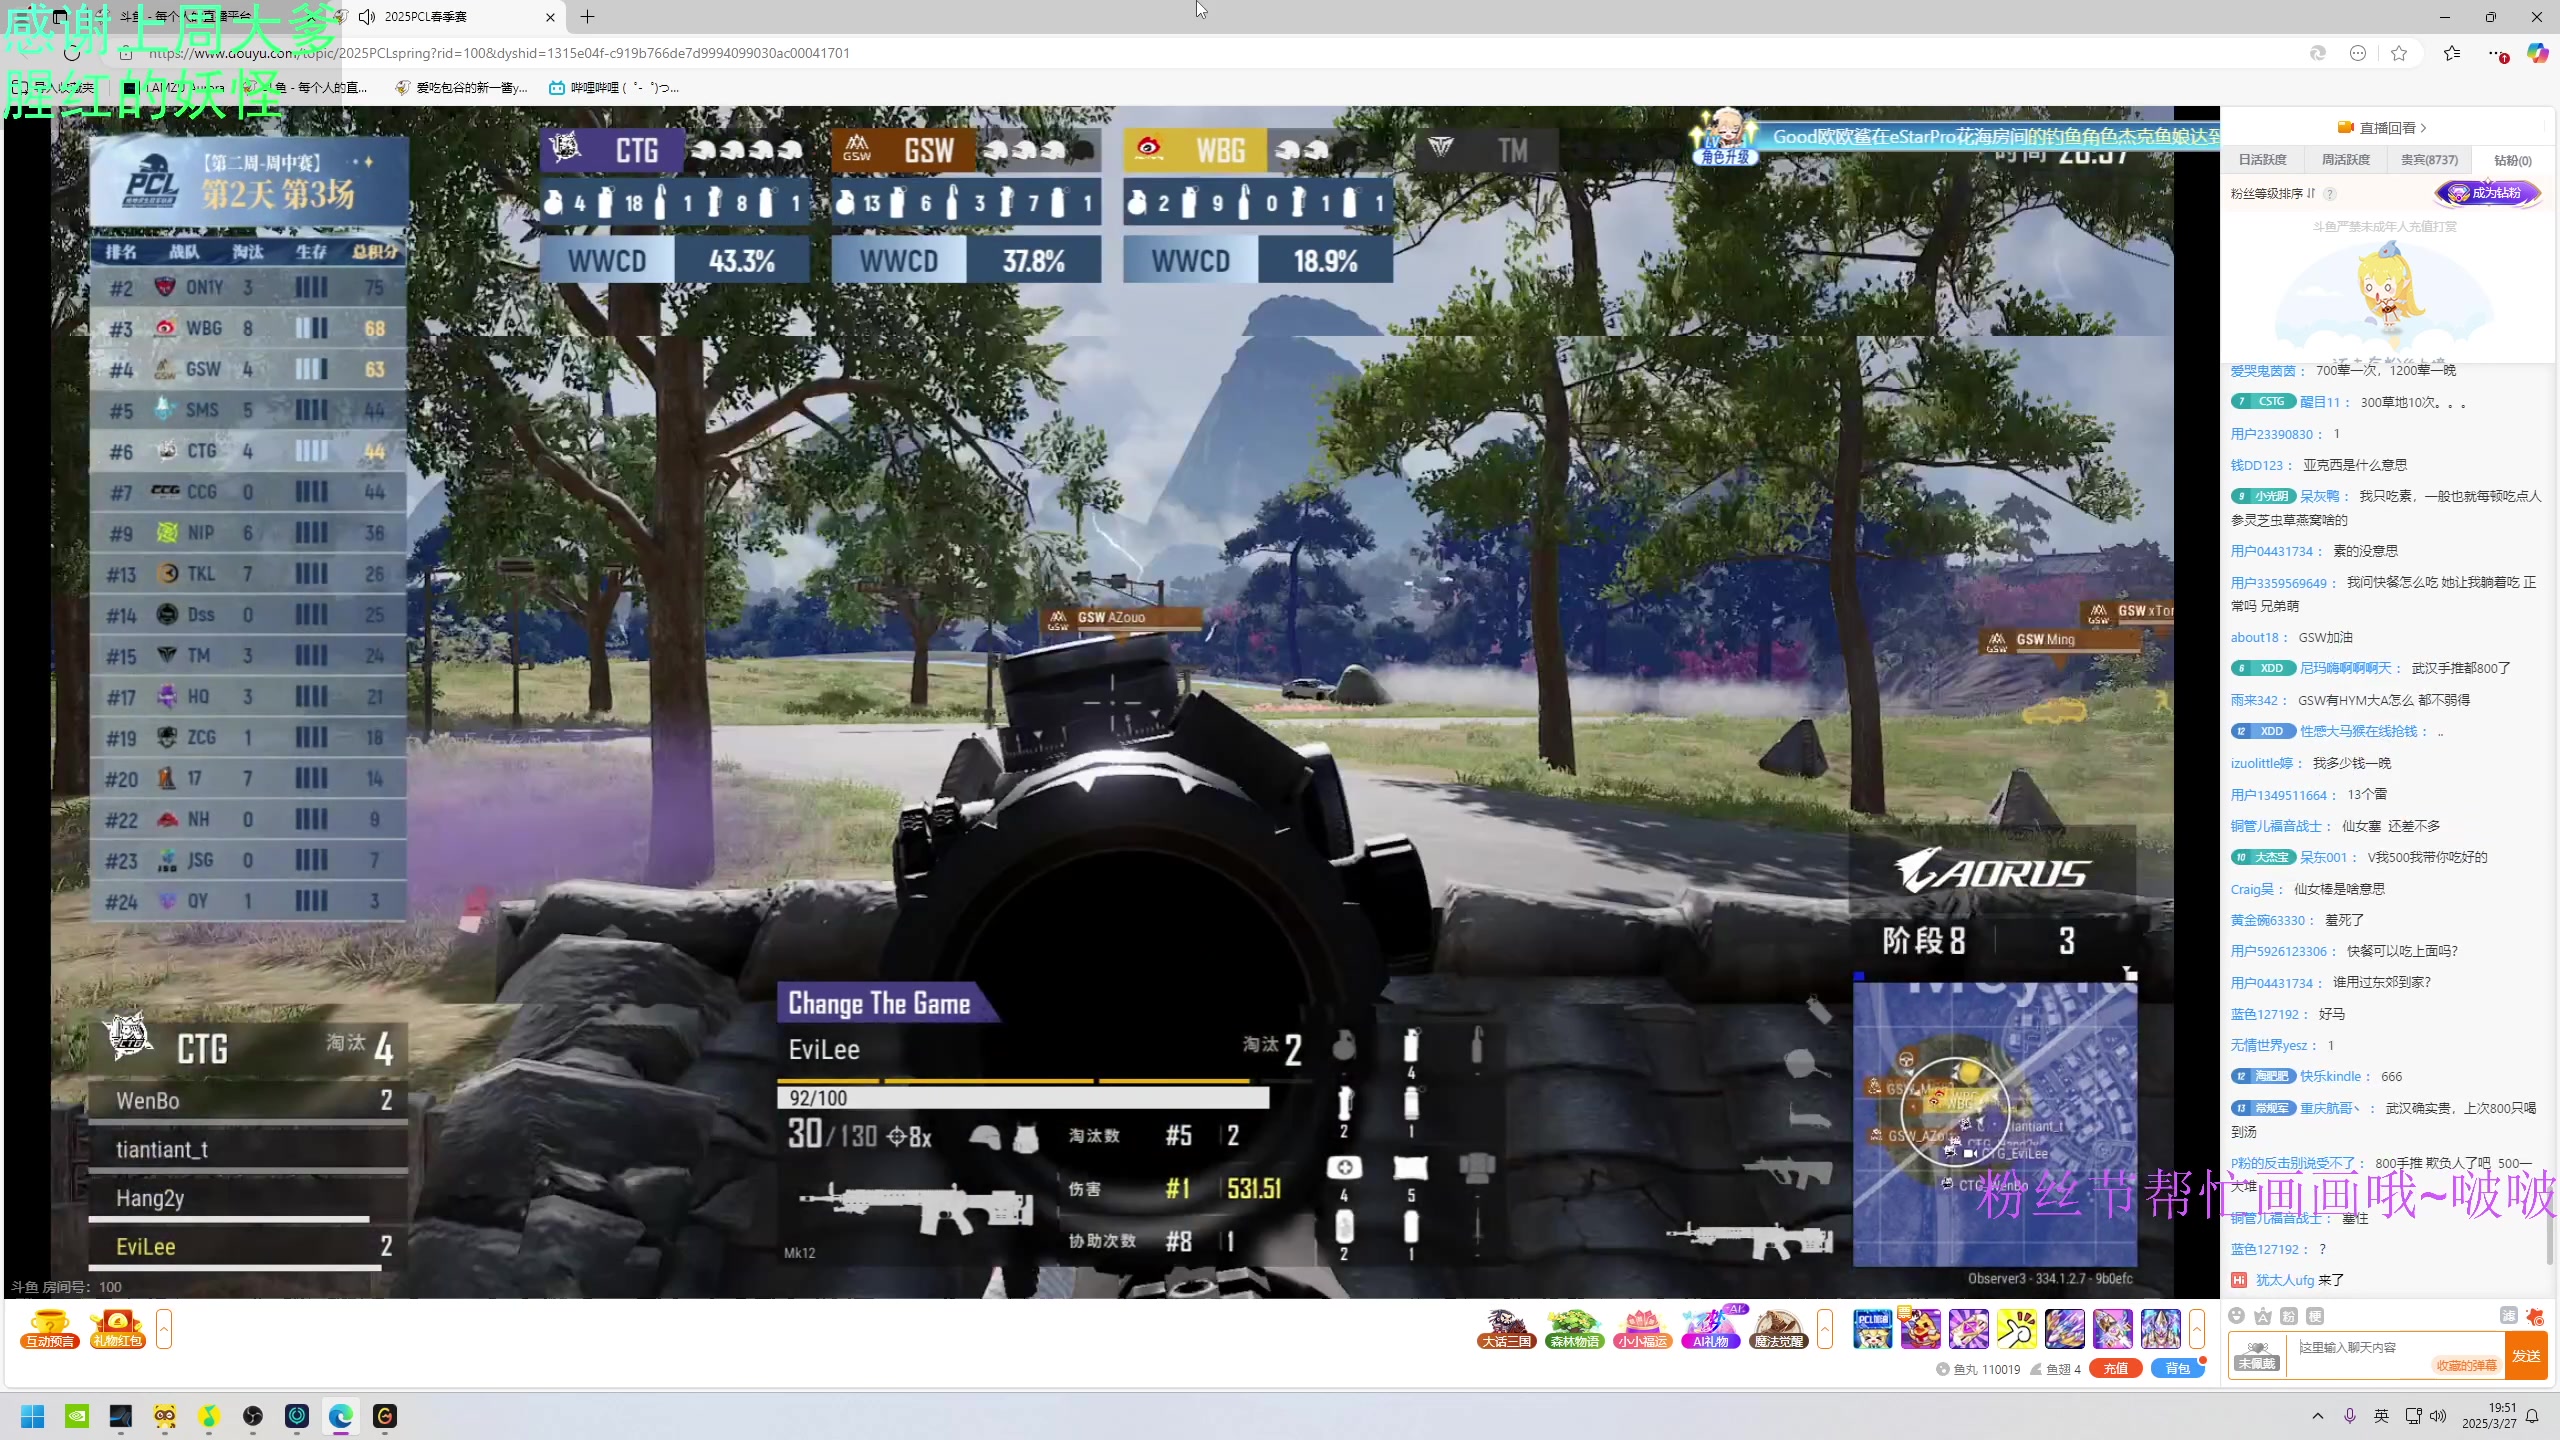Click the 粉 fan danmaku icon
Viewport: 2560px width, 1440px height.
[2289, 1316]
